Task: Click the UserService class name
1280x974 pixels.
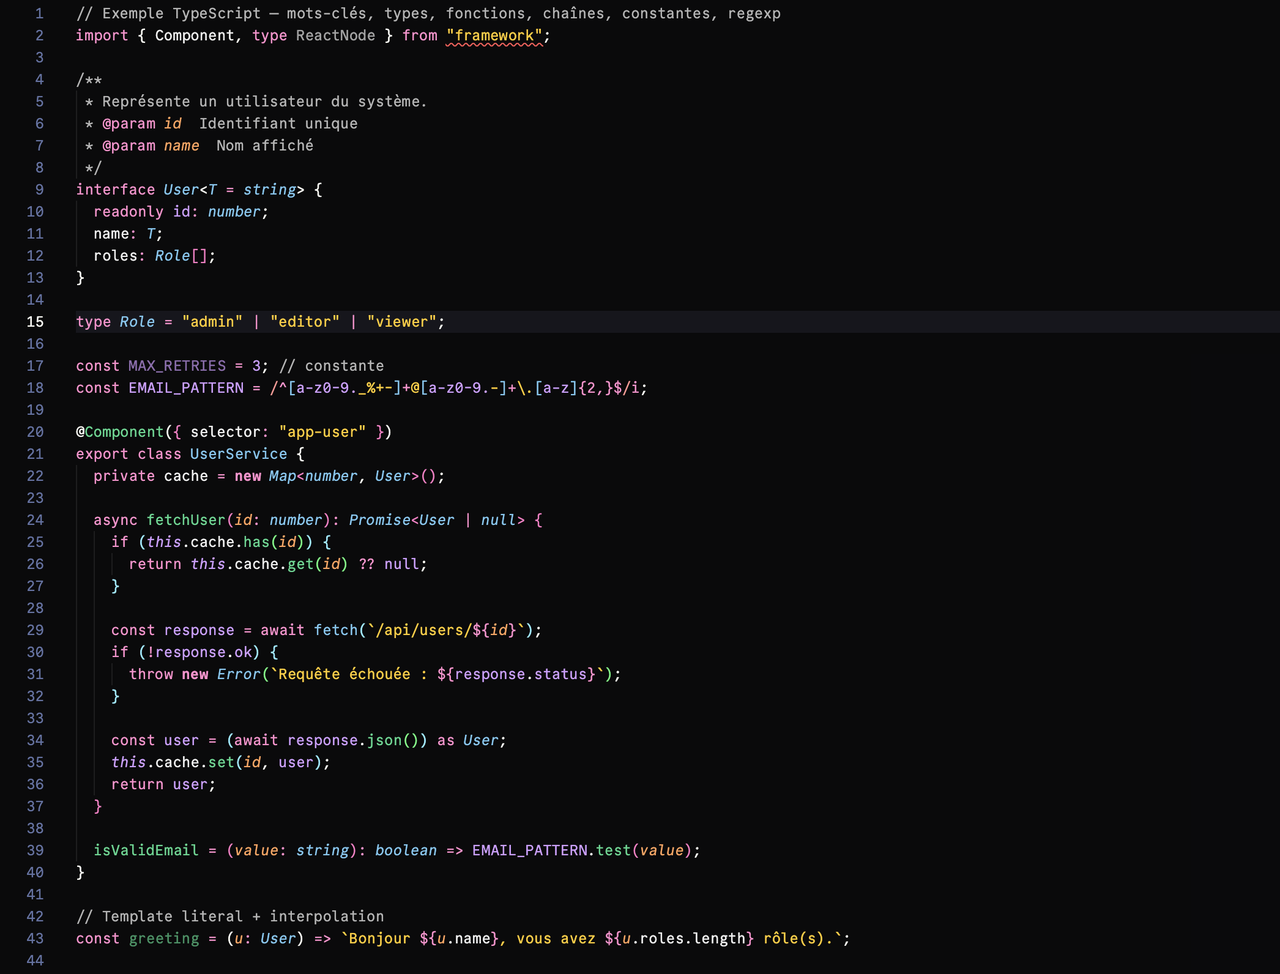Action: [239, 453]
